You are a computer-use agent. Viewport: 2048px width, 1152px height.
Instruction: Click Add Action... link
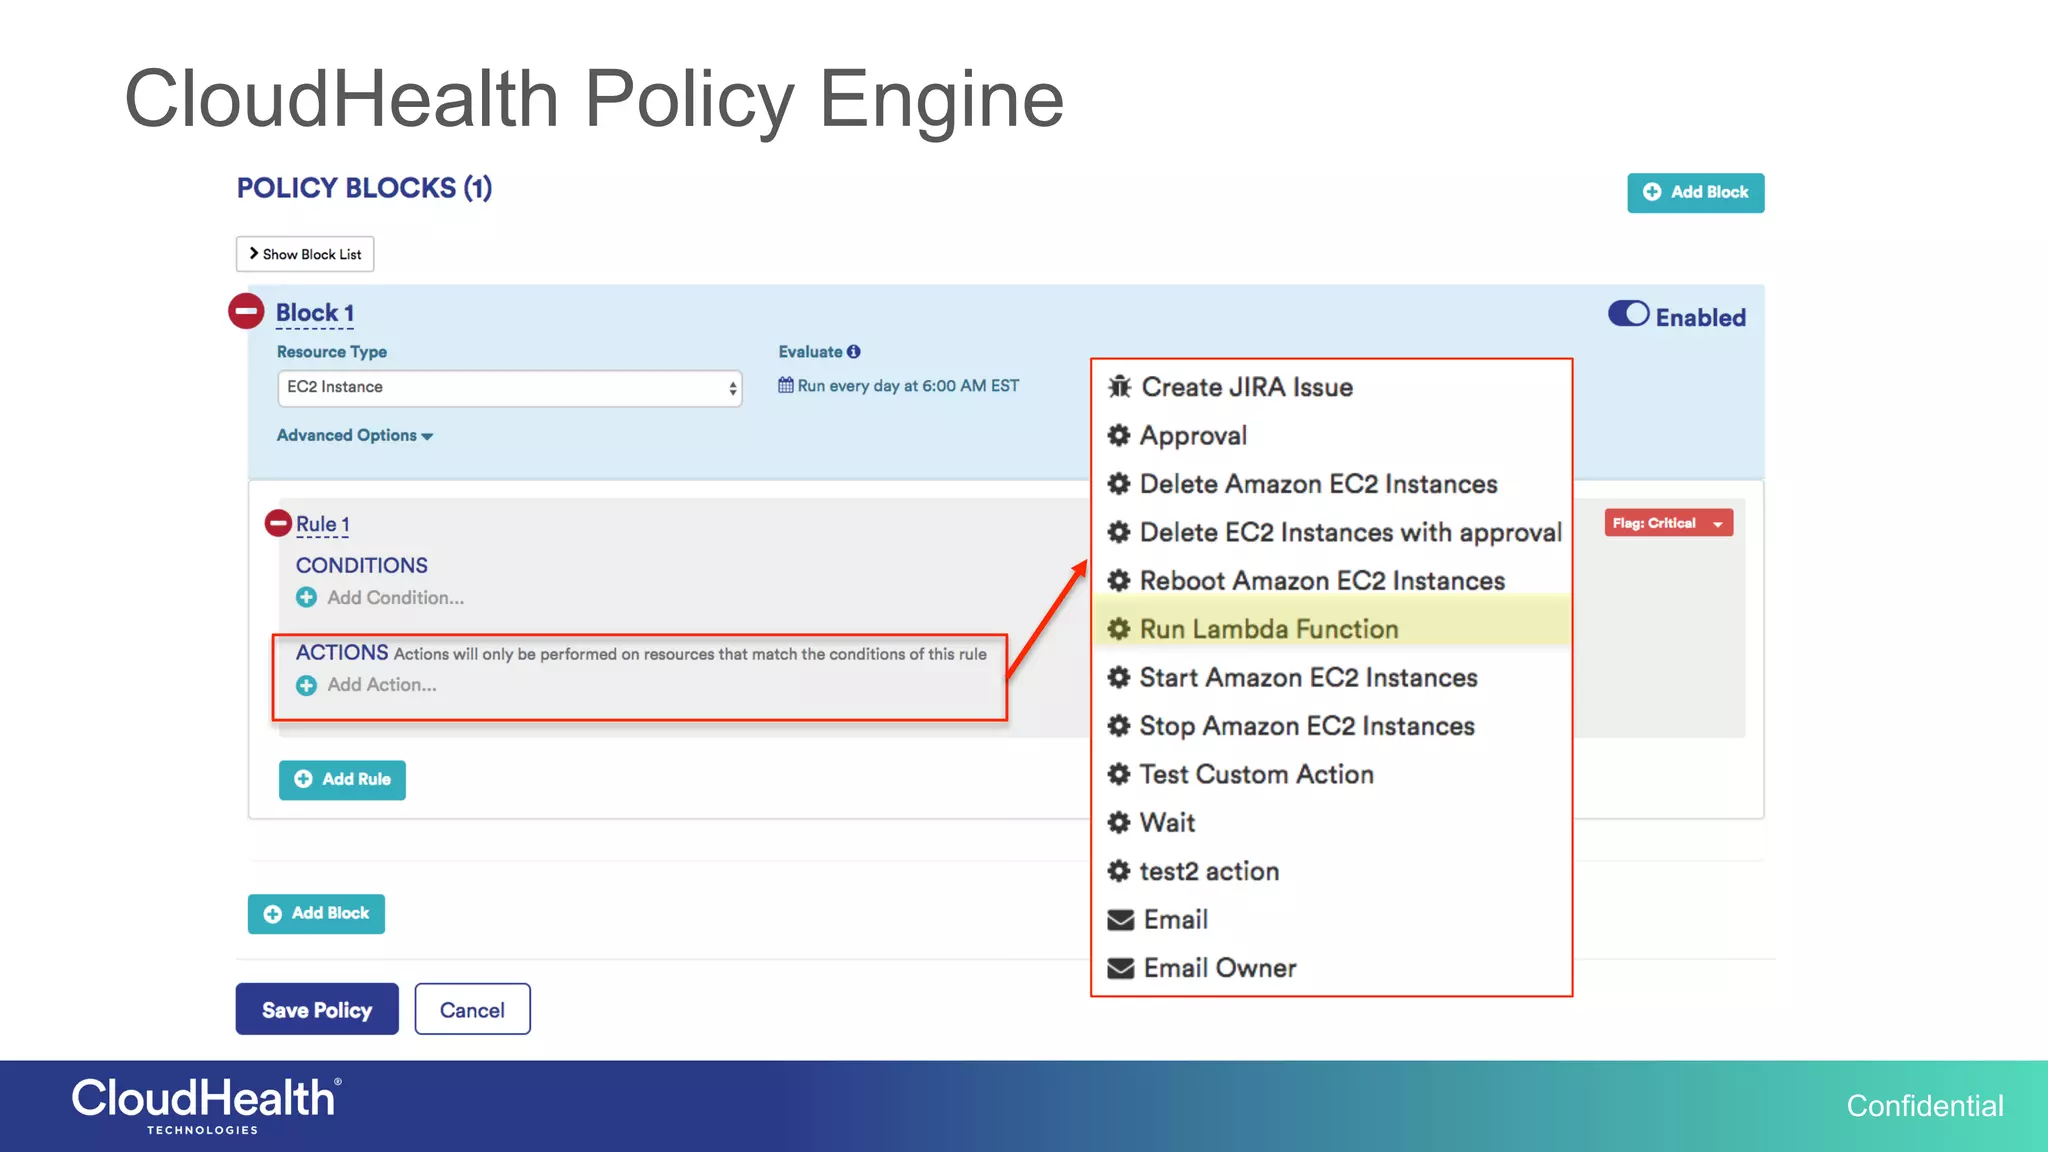click(x=382, y=685)
